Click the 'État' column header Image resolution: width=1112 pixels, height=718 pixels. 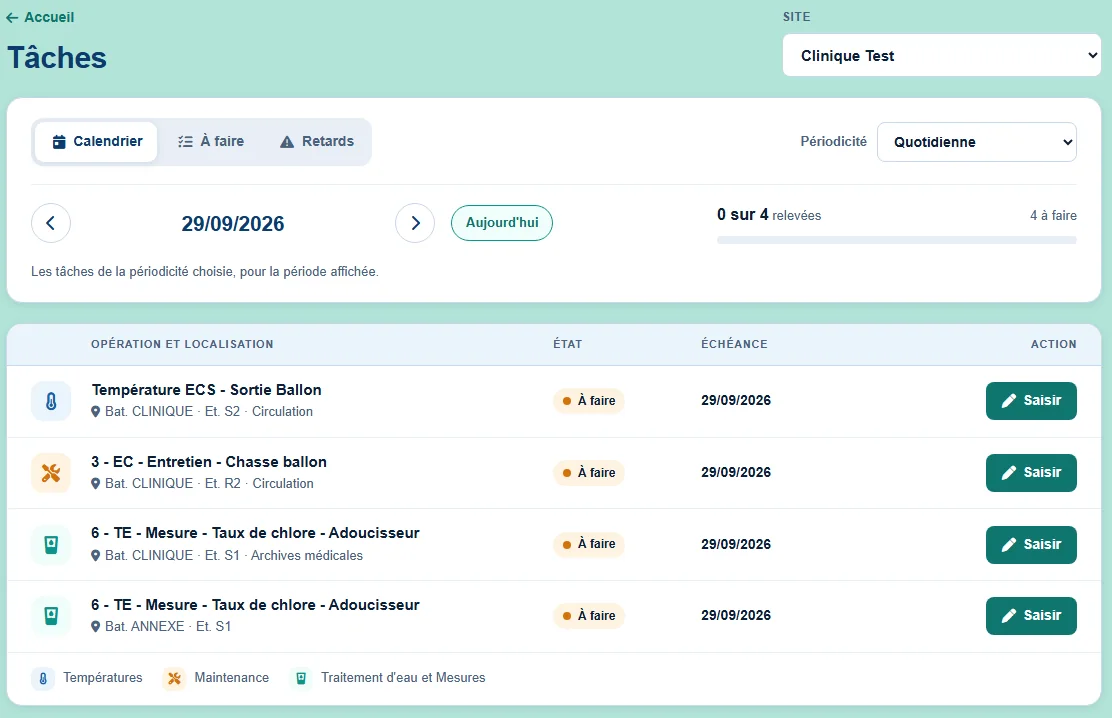point(567,344)
